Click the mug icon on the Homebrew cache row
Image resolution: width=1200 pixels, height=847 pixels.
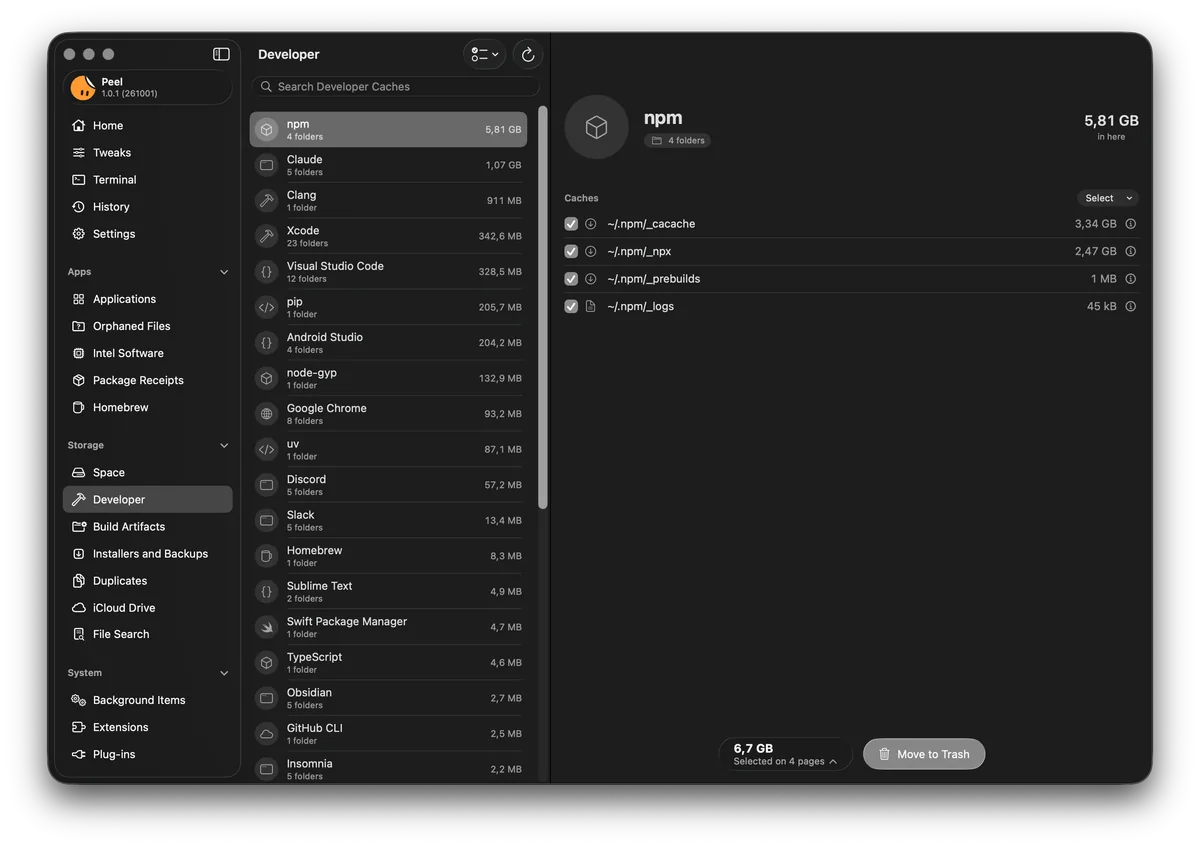tap(266, 556)
